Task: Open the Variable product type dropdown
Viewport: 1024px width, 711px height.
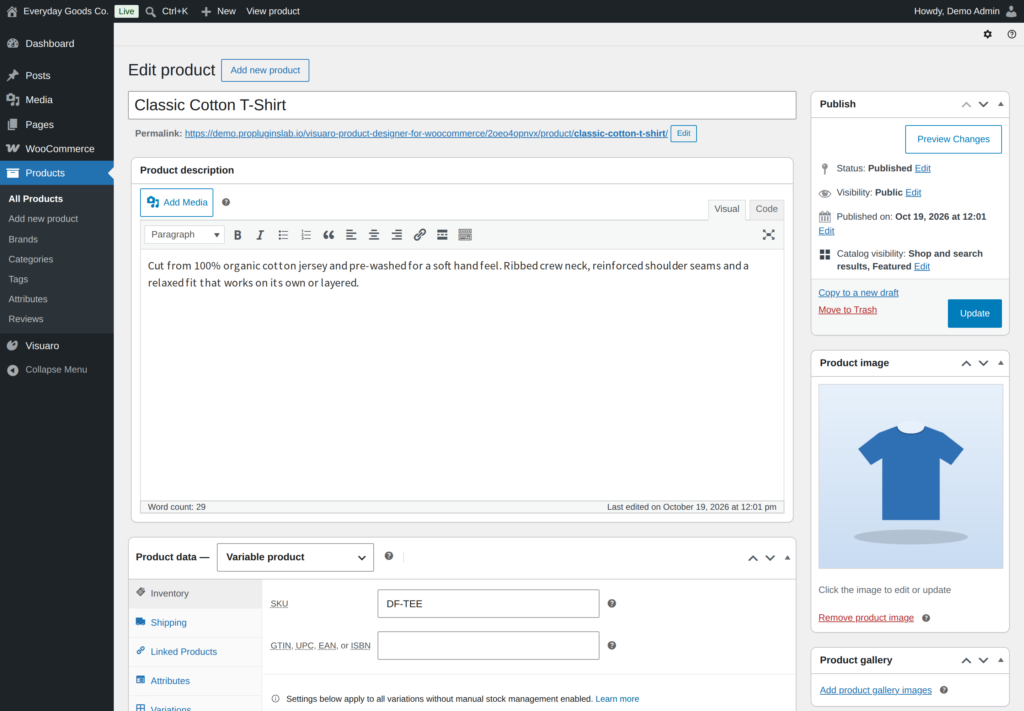Action: click(295, 557)
